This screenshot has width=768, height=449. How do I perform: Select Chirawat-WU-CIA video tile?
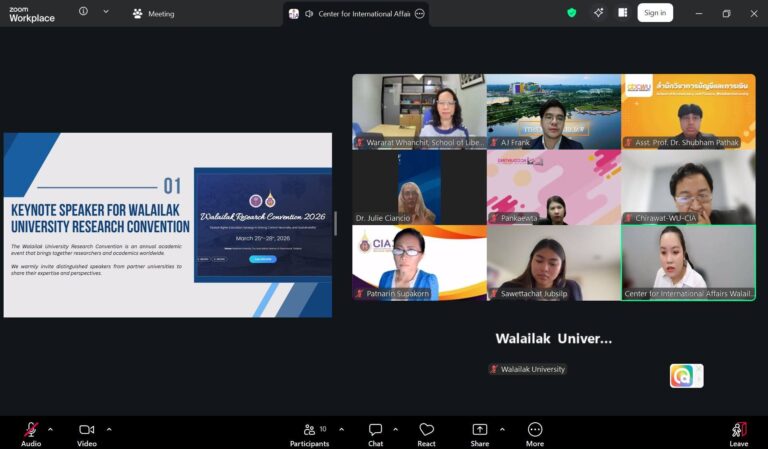coord(688,188)
